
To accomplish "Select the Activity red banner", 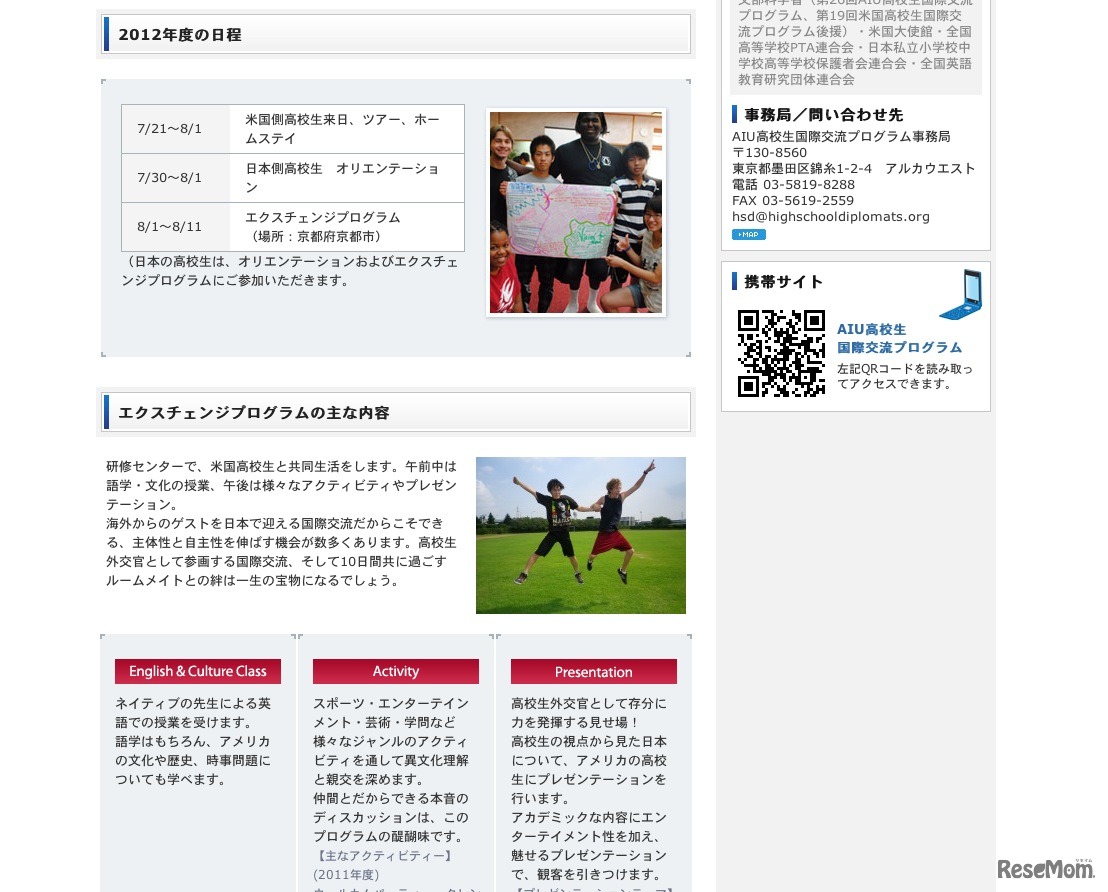I will pos(396,671).
